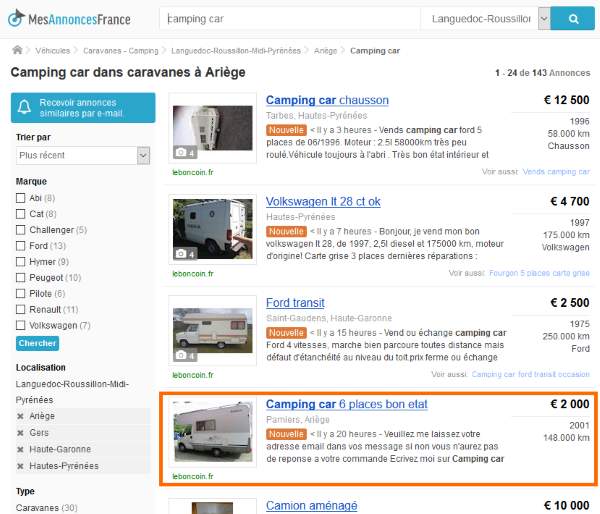Click leboncoin.fr under Volkswagen listing
The image size is (600, 514).
tap(192, 274)
